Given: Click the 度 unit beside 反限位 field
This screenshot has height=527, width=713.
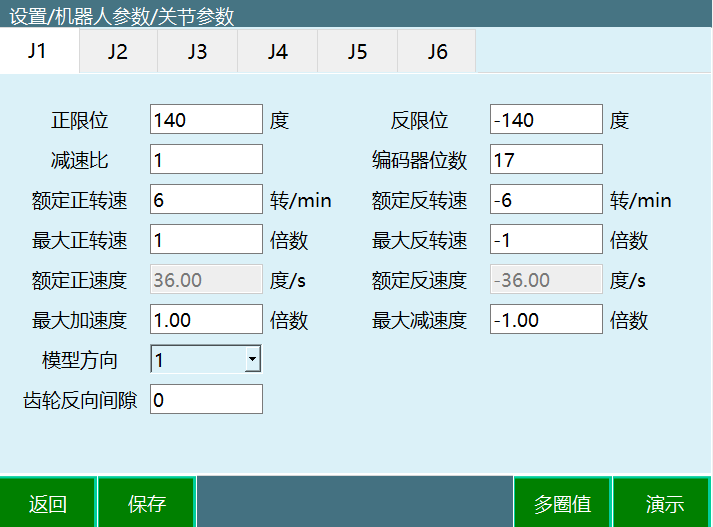Looking at the screenshot, I should pos(619,121).
